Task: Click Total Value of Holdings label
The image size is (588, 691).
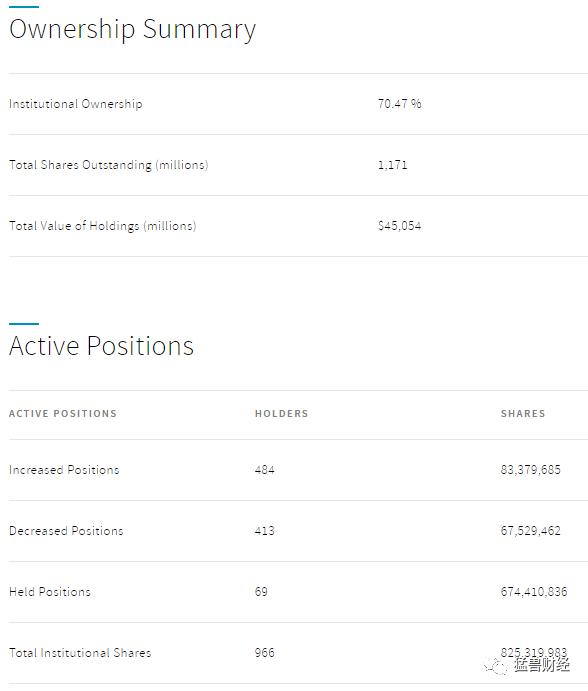Action: (102, 226)
